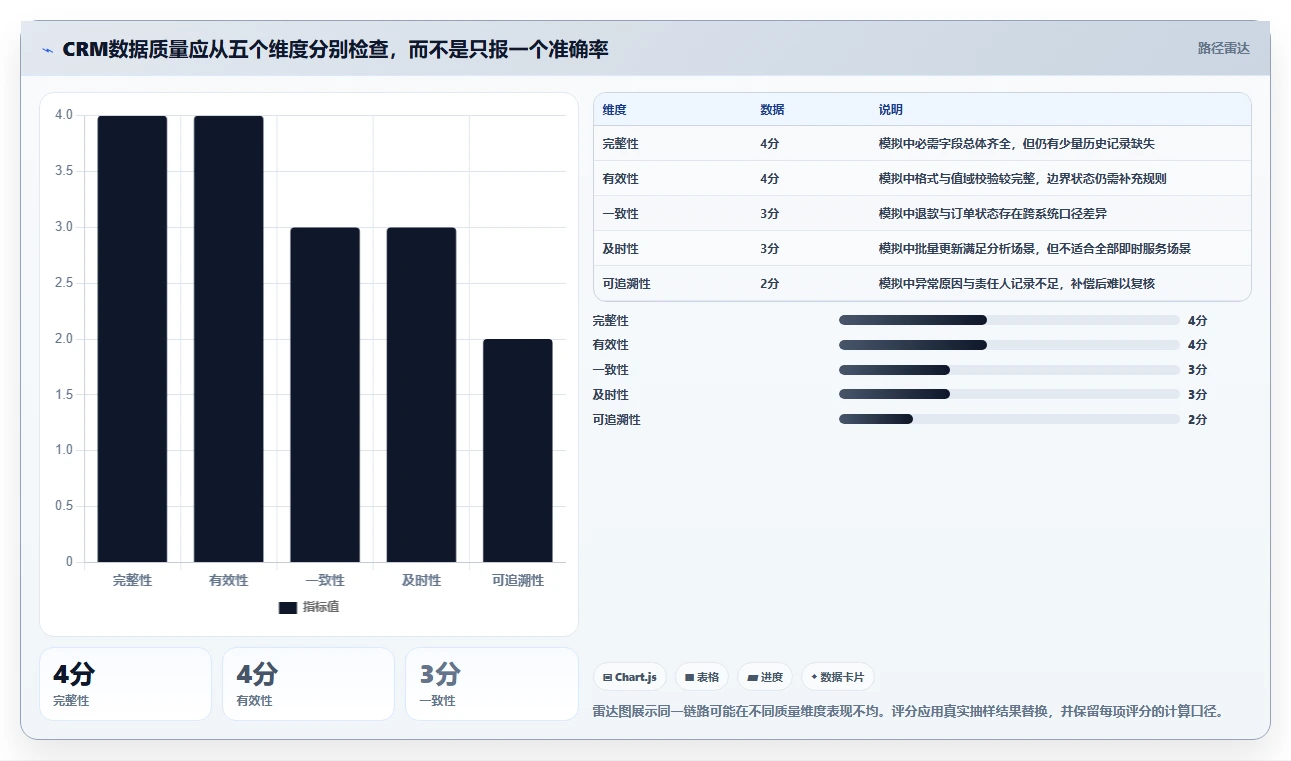This screenshot has width=1291, height=761.
Task: Click the 可追溯性 x-axis label
Action: (x=518, y=580)
